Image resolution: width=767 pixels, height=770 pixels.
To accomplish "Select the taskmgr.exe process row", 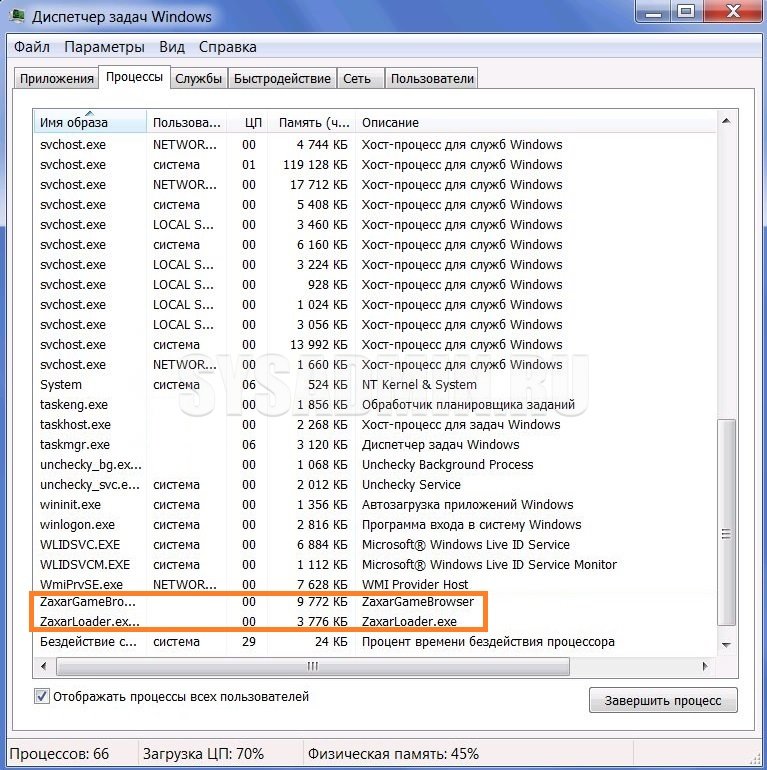I will (75, 445).
